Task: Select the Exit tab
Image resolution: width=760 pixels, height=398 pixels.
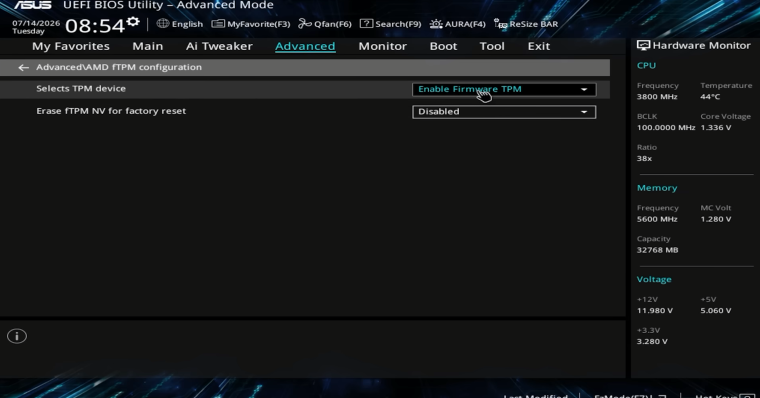Action: coord(538,46)
